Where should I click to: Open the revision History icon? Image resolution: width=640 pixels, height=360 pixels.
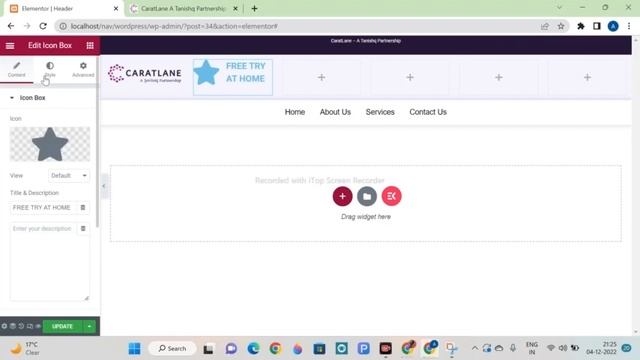(x=21, y=327)
